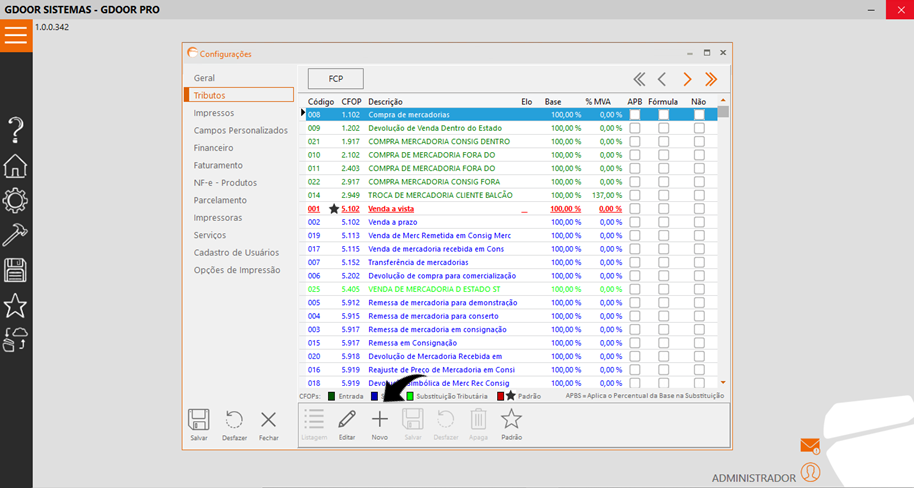
Task: Open the hammer tools icon
Action: tap(15, 235)
